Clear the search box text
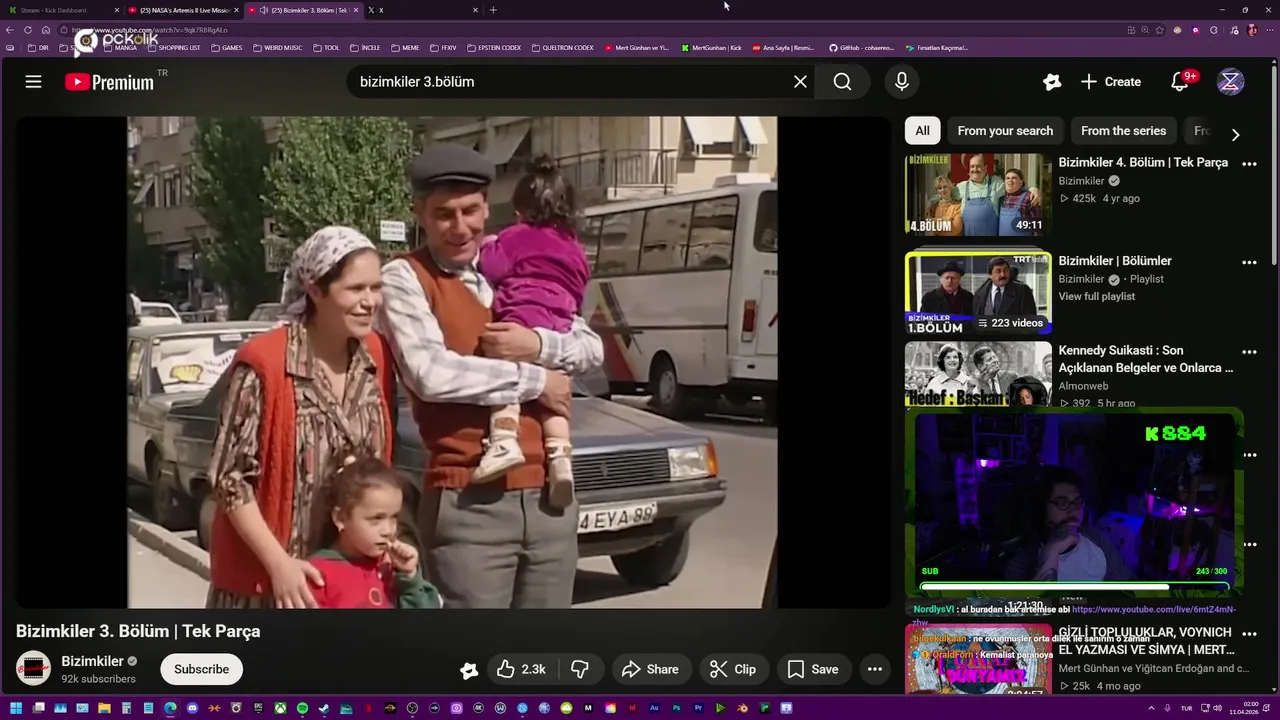The image size is (1280, 720). point(800,82)
